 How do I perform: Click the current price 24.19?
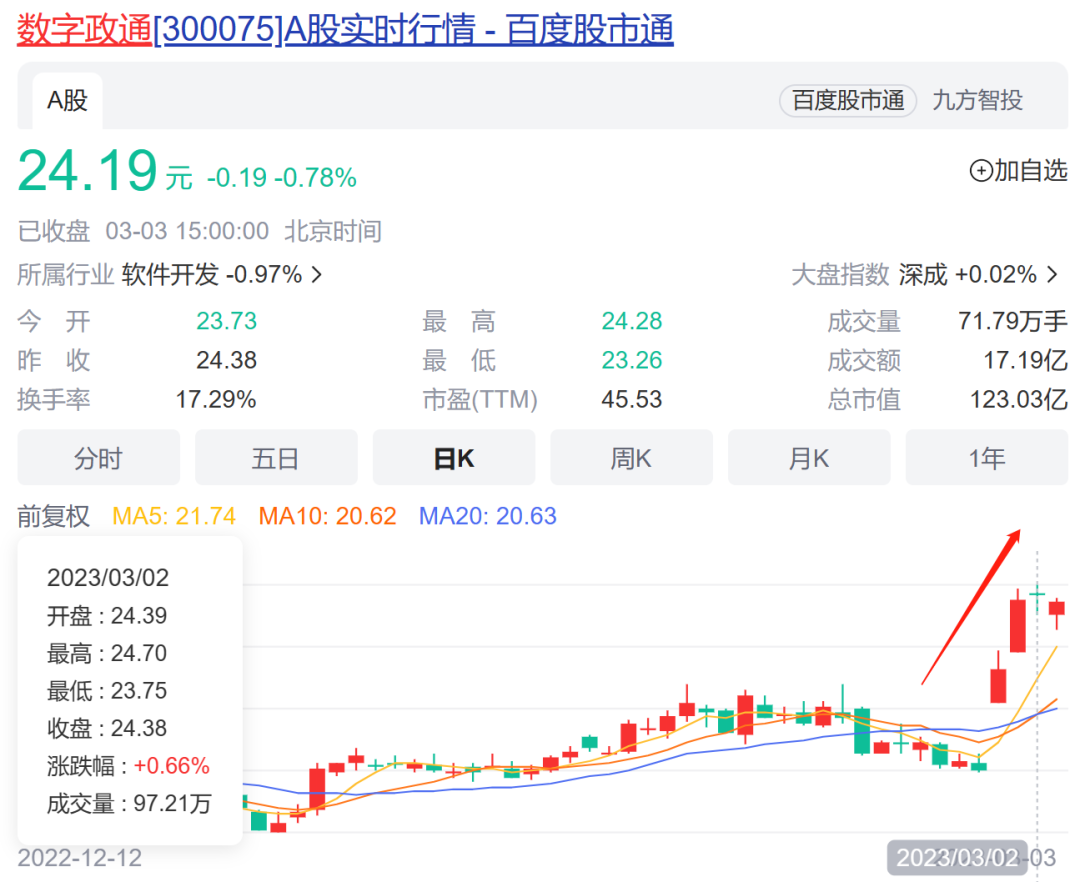tap(87, 171)
